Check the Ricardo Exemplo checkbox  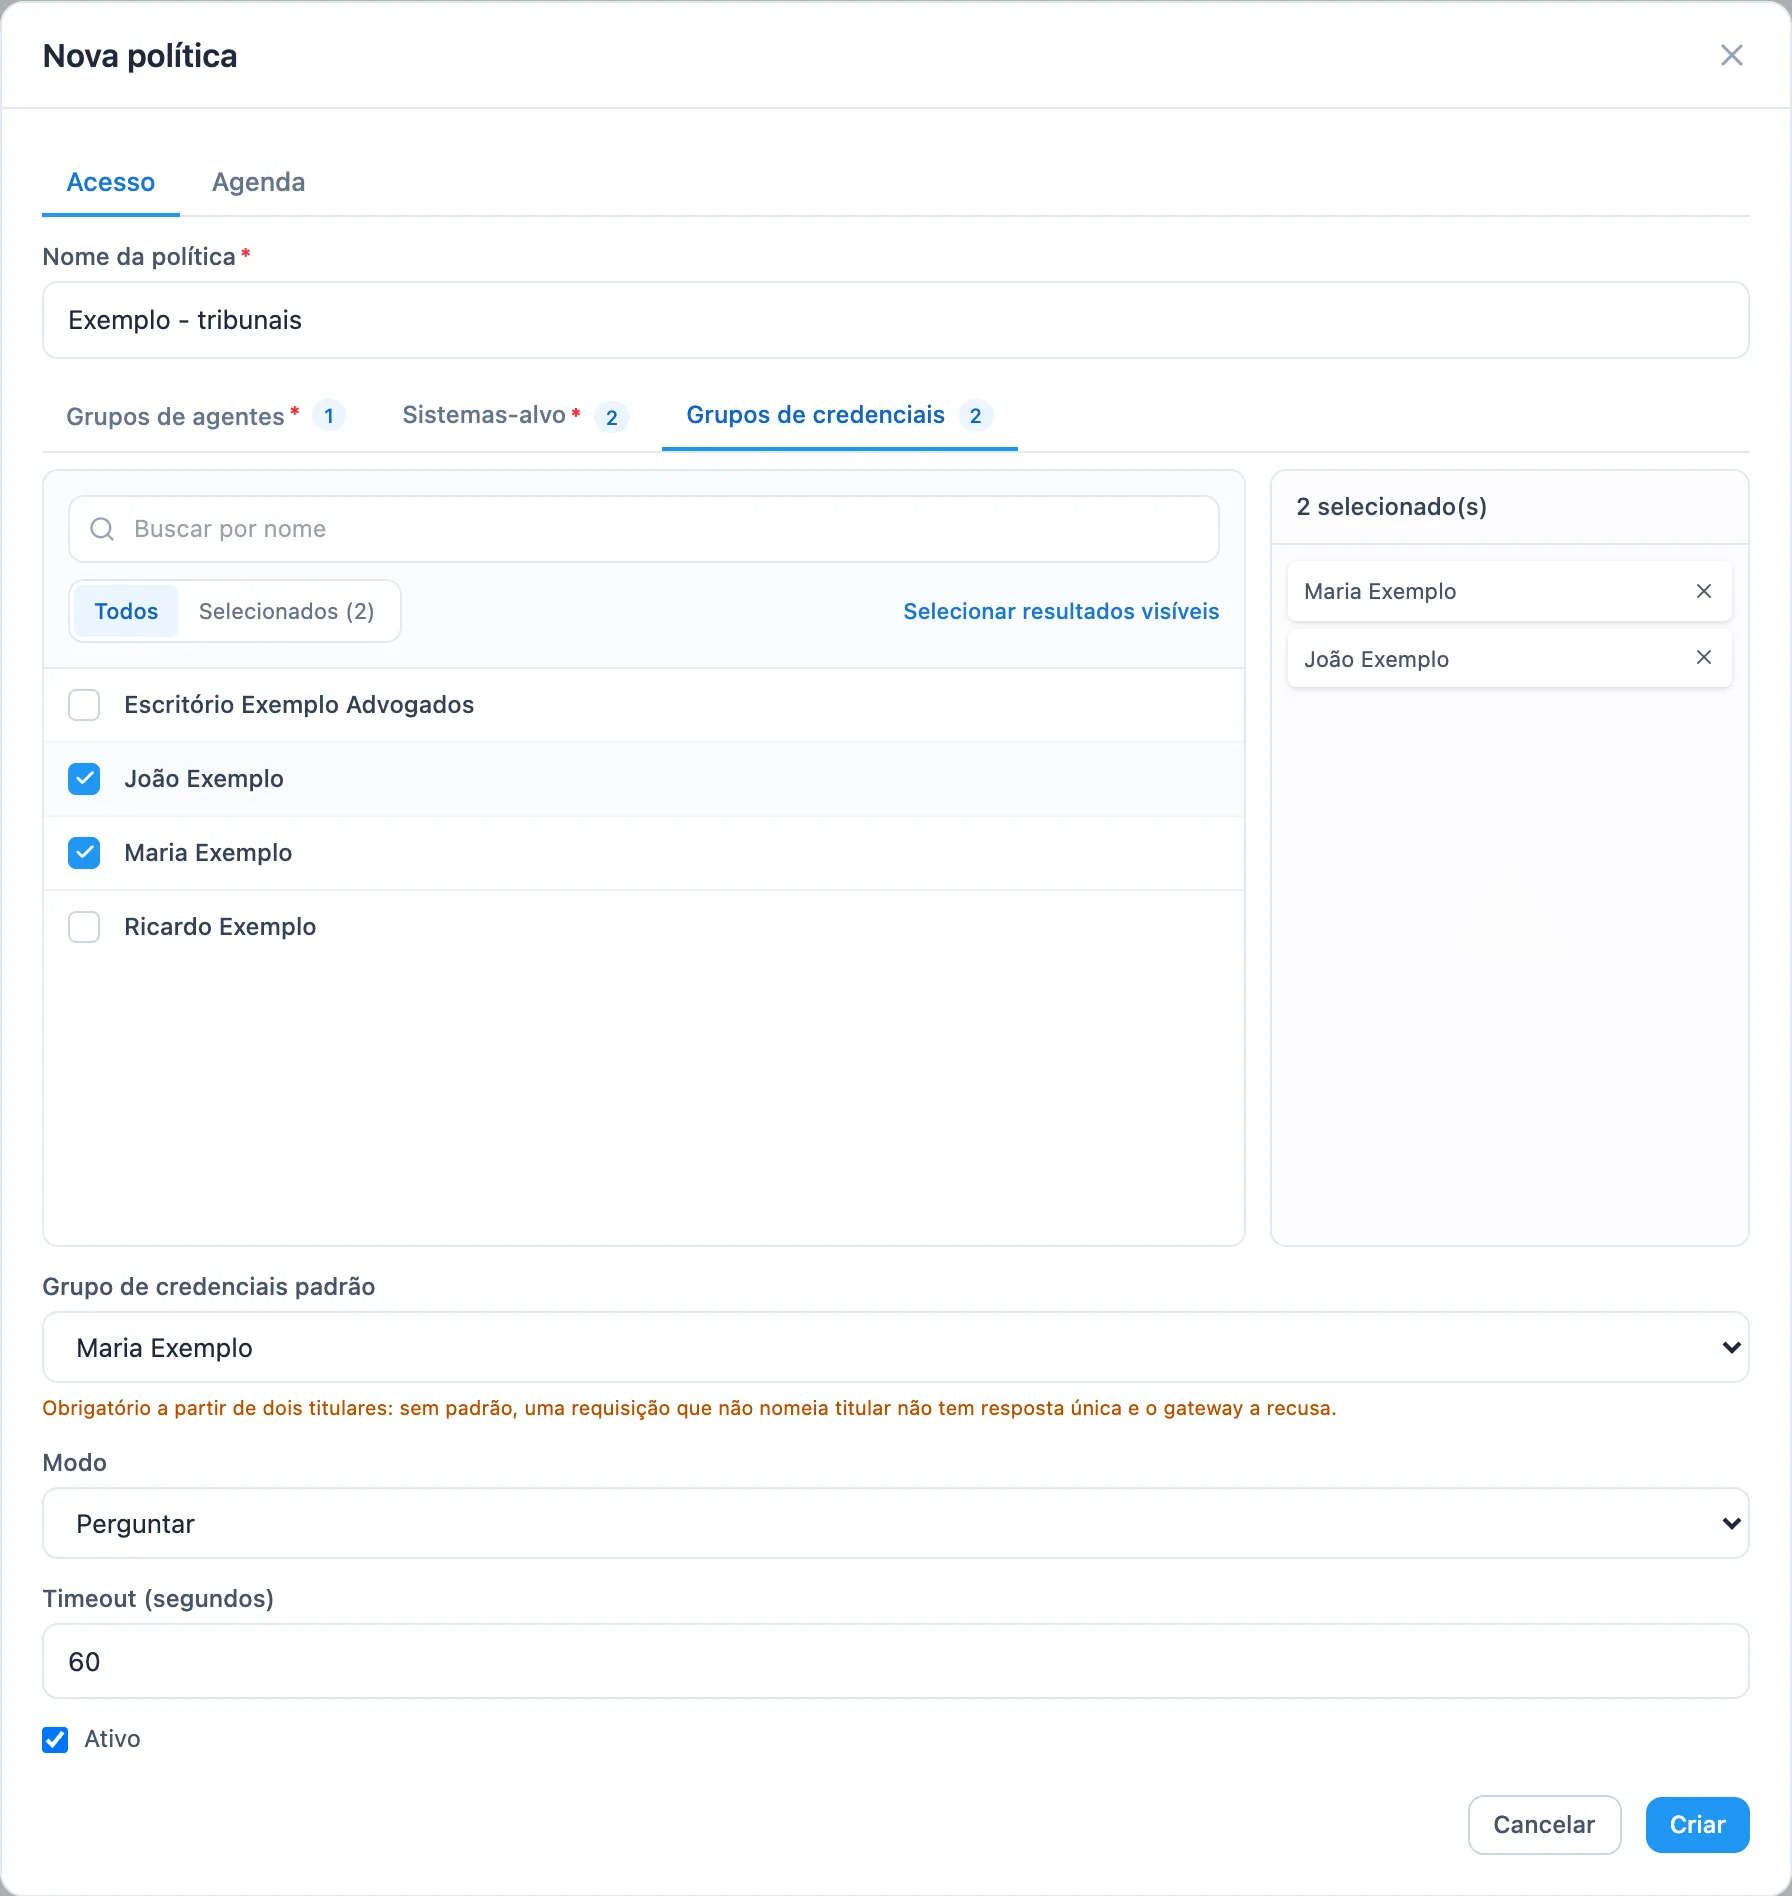pos(84,927)
